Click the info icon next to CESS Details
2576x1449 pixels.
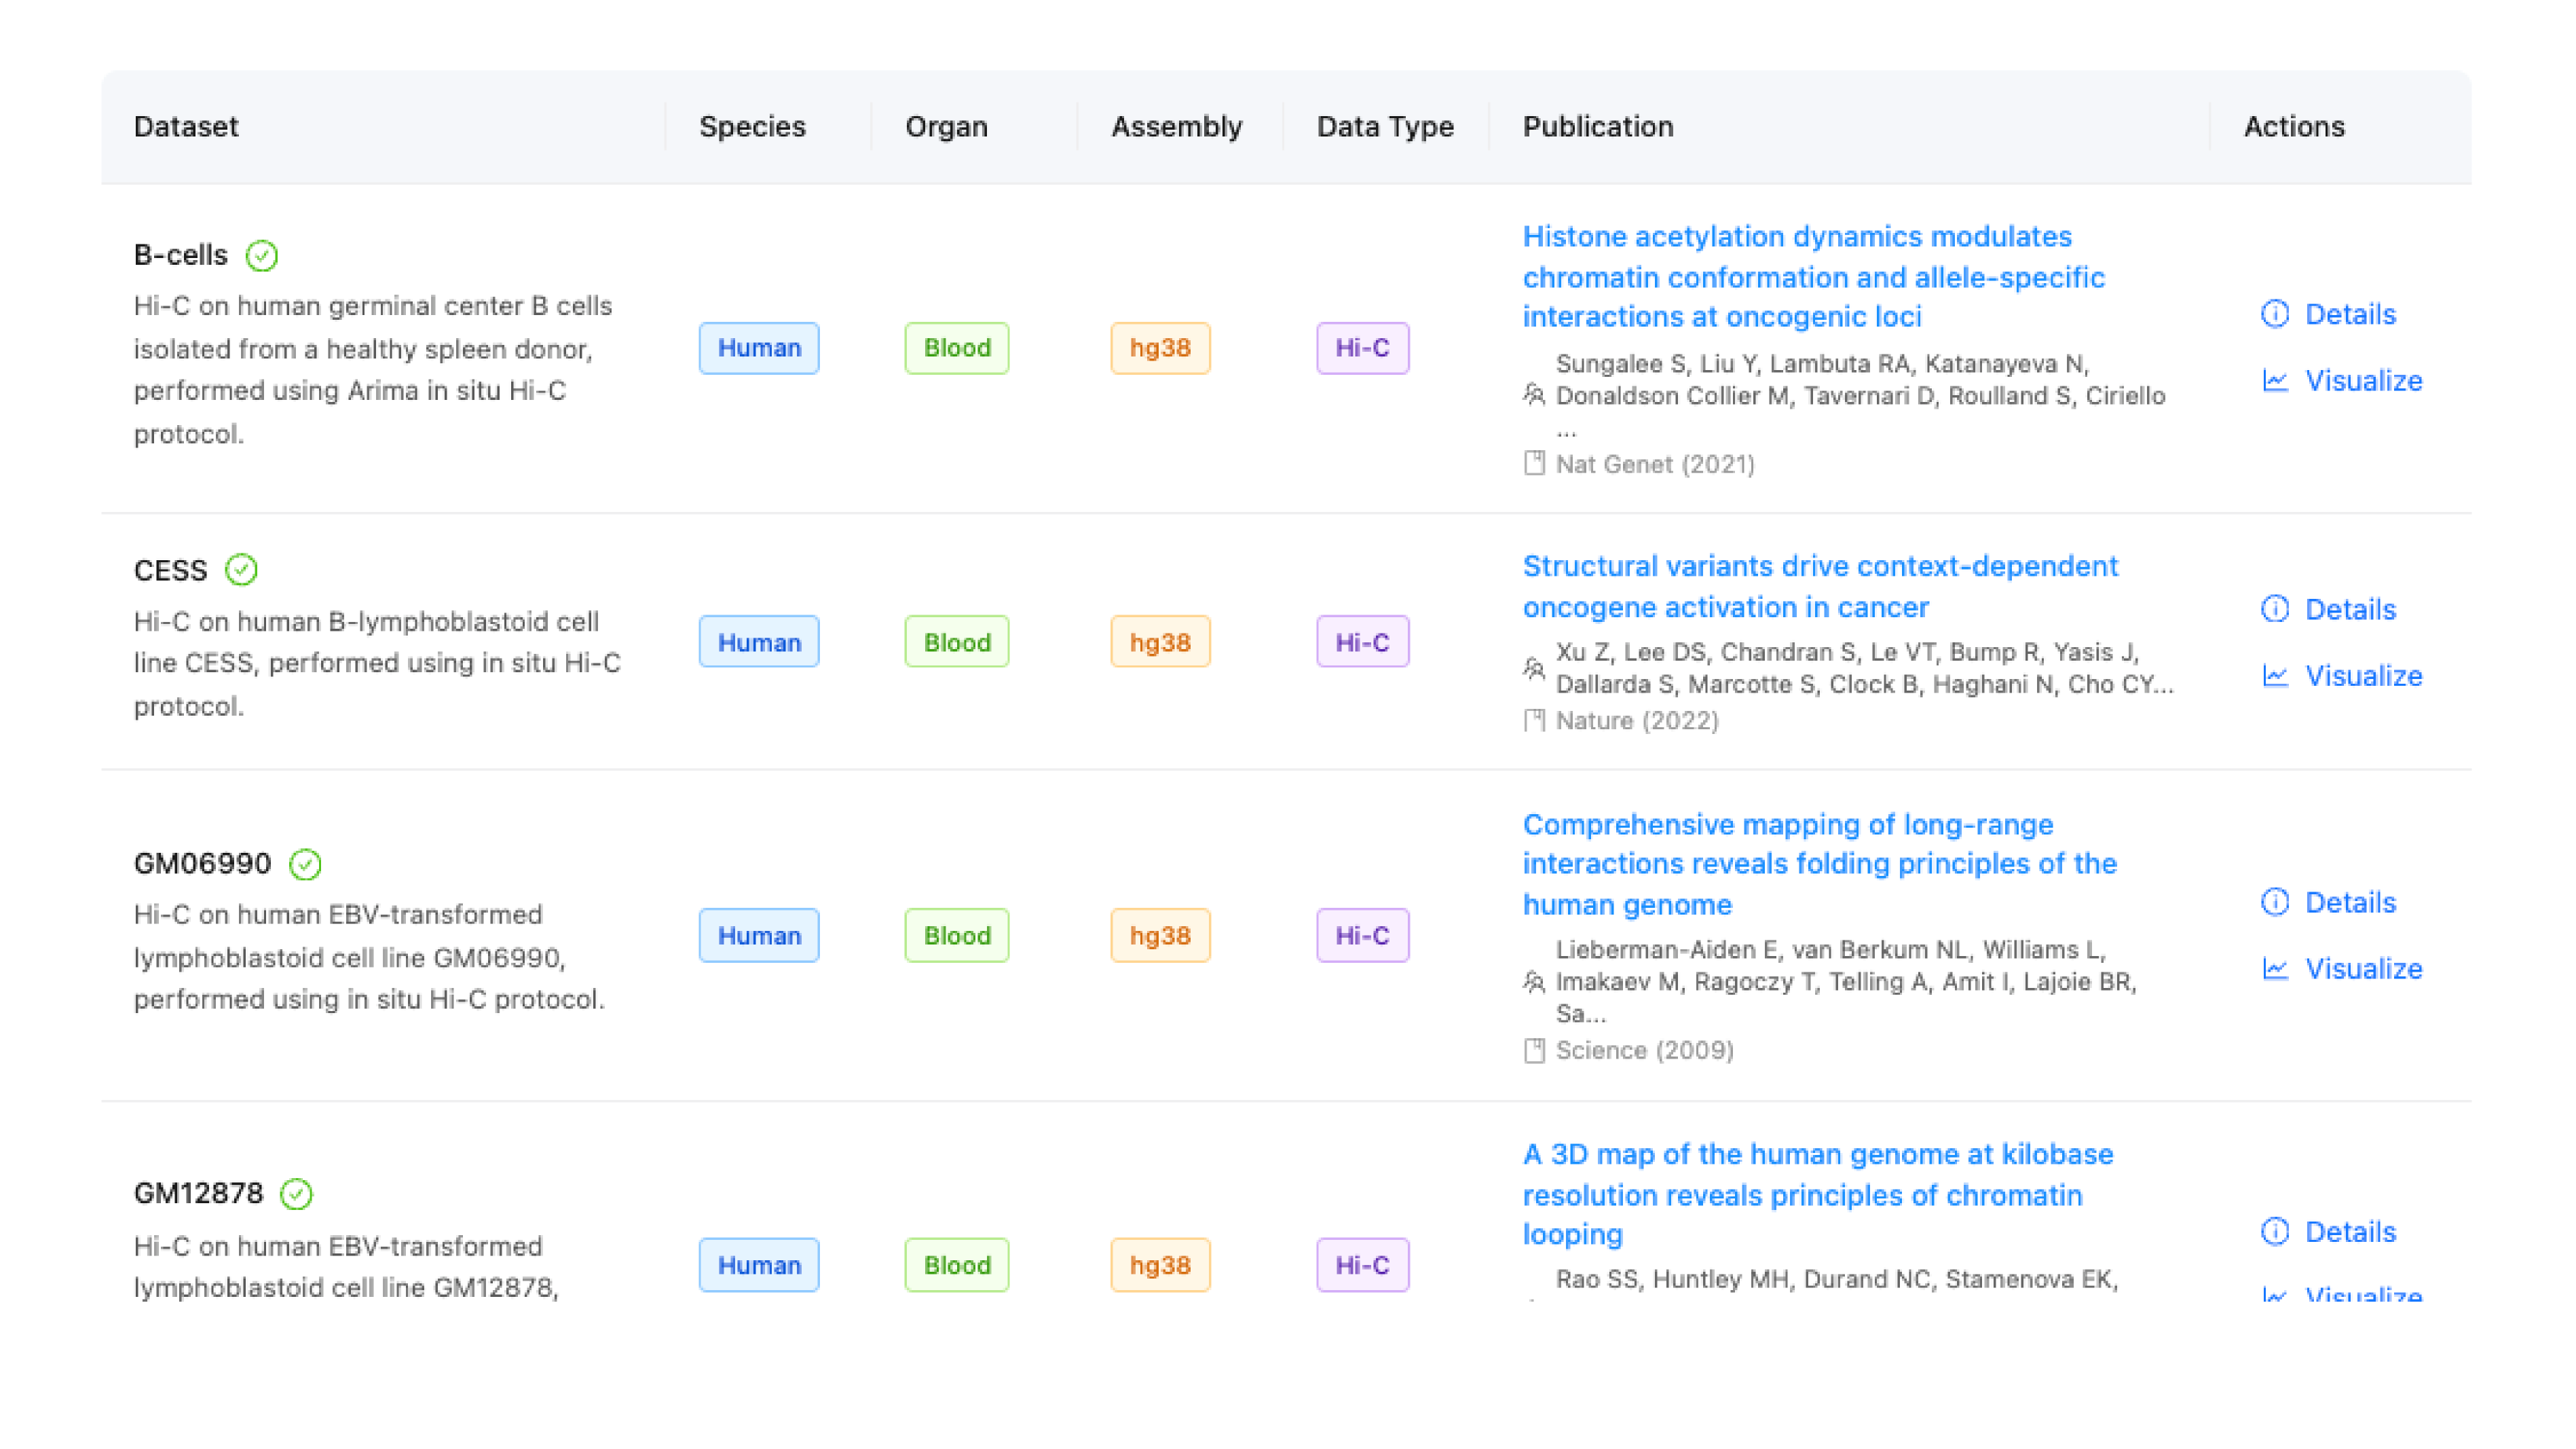[2275, 609]
